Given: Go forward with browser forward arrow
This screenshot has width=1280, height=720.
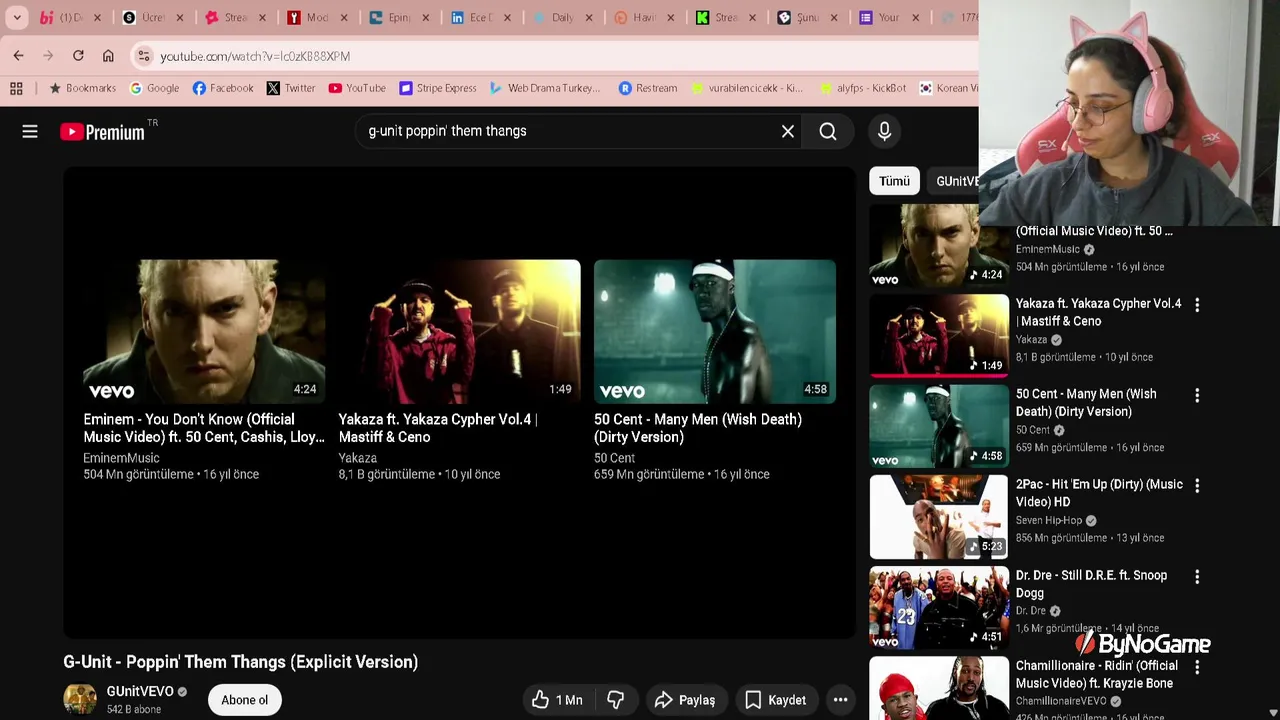Looking at the screenshot, I should (48, 56).
